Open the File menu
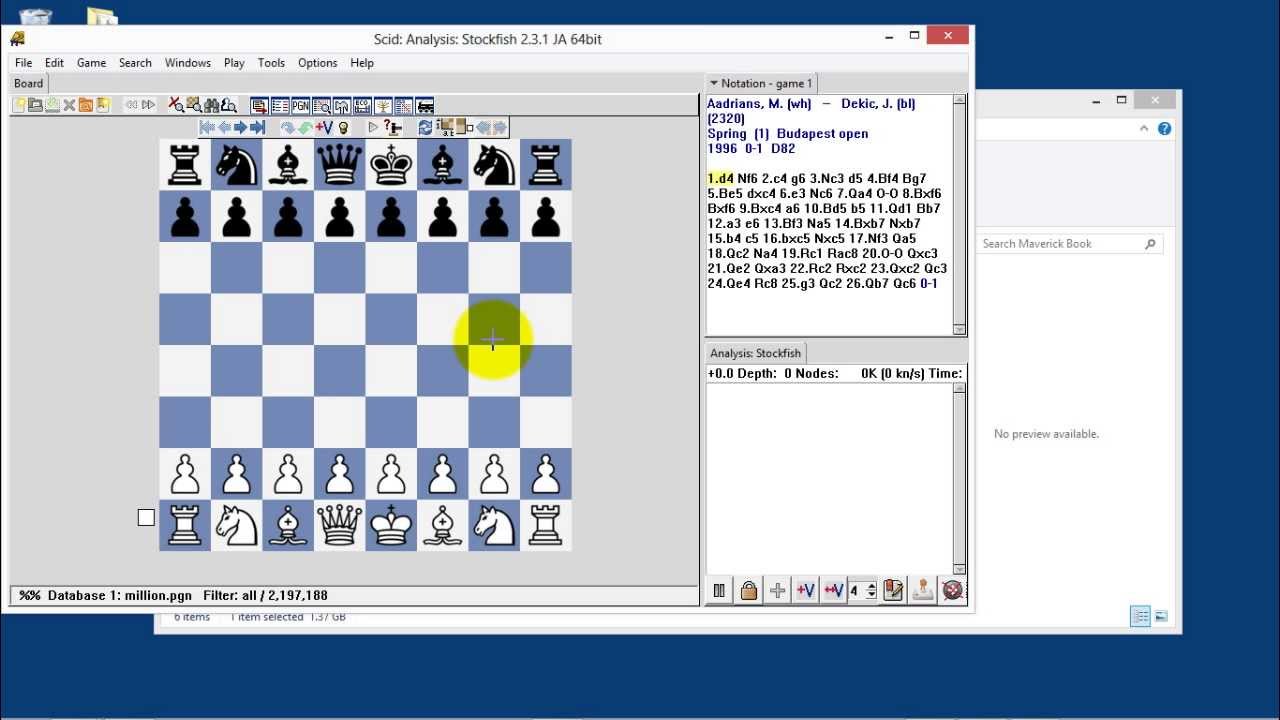The image size is (1280, 720). (x=23, y=63)
